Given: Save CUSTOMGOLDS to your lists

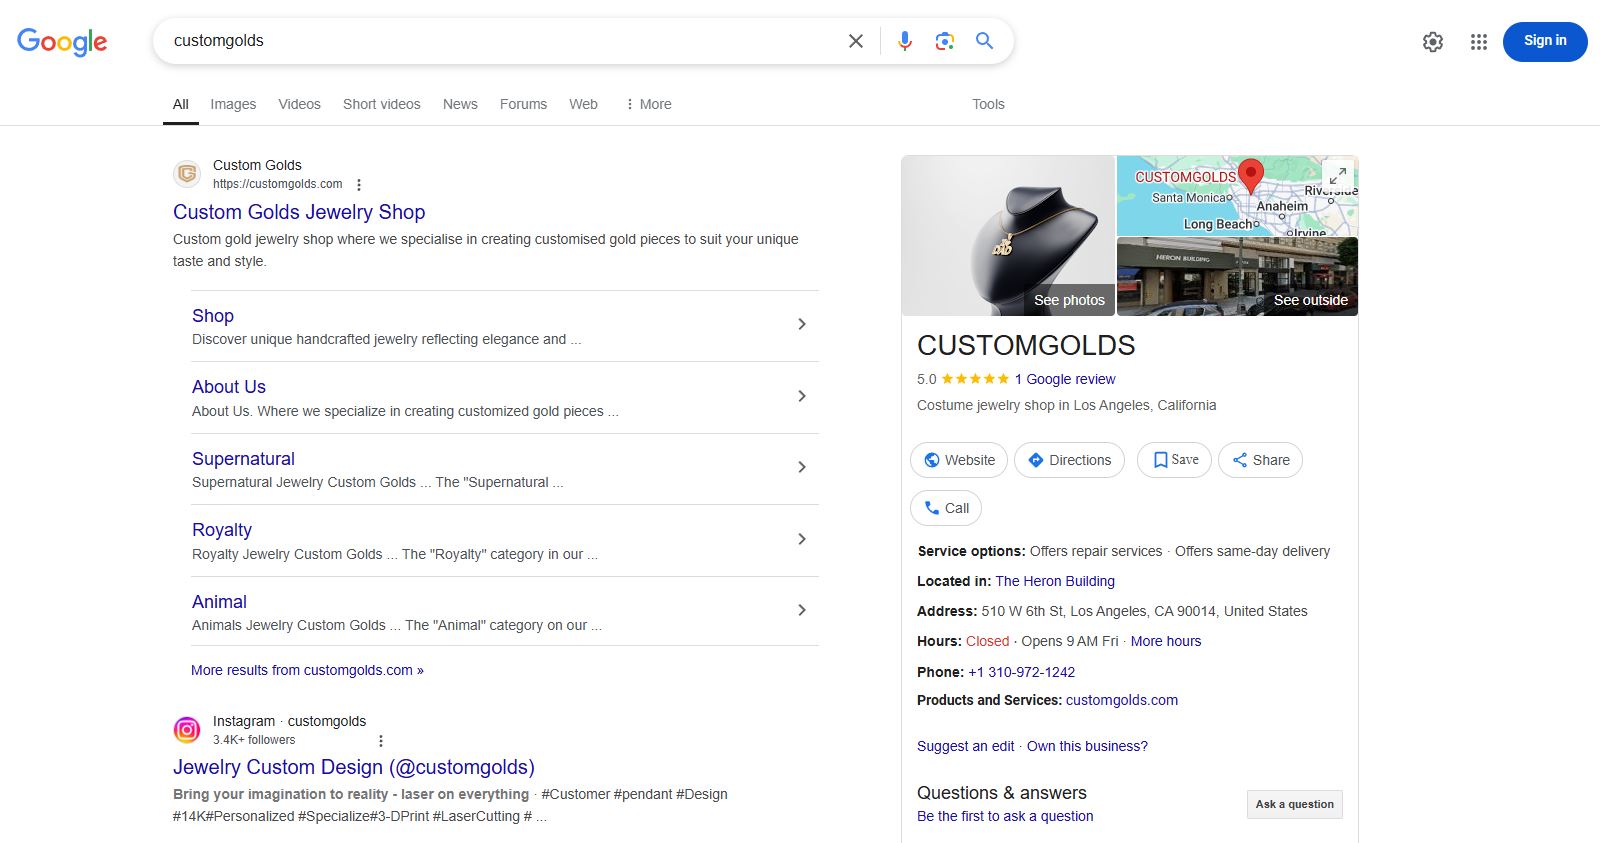Looking at the screenshot, I should pyautogui.click(x=1175, y=460).
